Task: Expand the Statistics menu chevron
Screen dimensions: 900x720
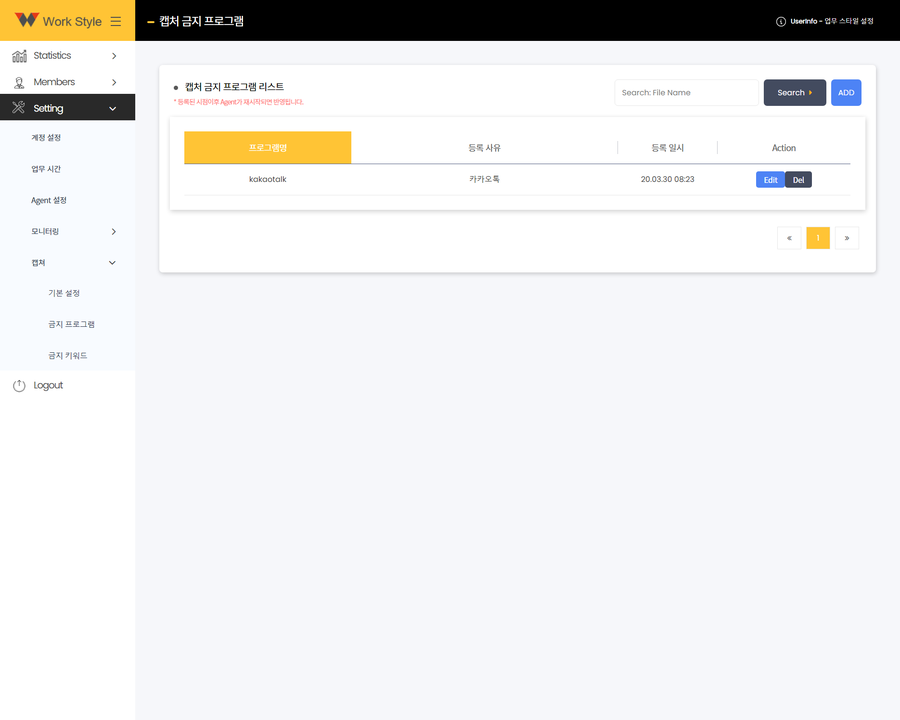Action: 114,56
